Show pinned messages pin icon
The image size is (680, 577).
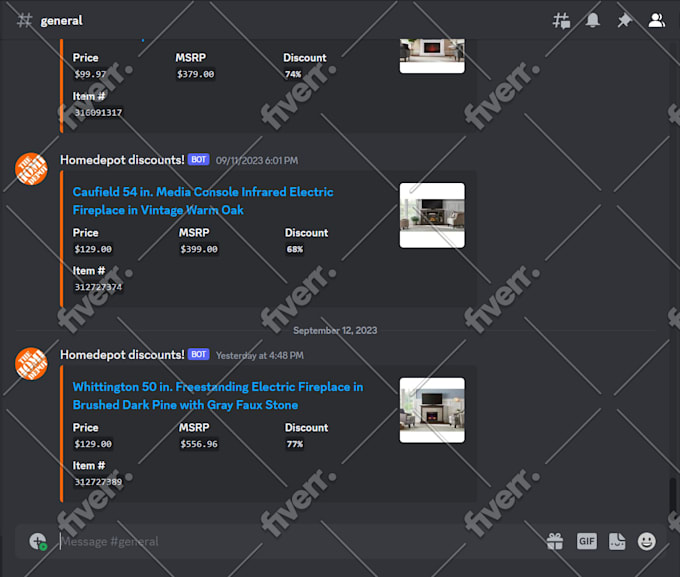[x=624, y=20]
